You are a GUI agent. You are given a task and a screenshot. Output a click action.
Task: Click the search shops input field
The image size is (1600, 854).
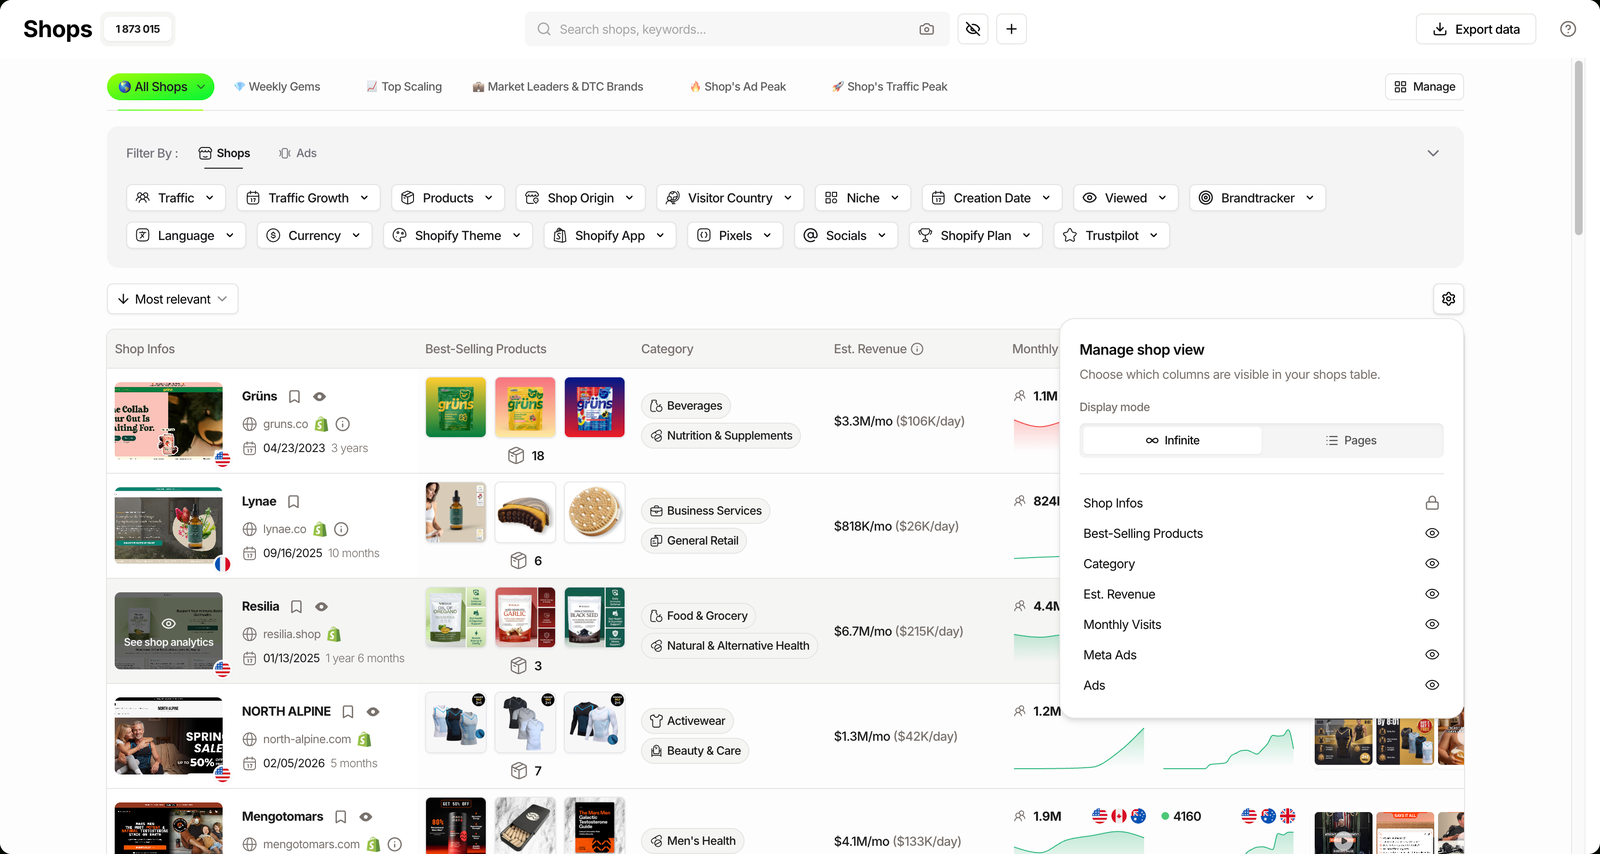(x=736, y=29)
